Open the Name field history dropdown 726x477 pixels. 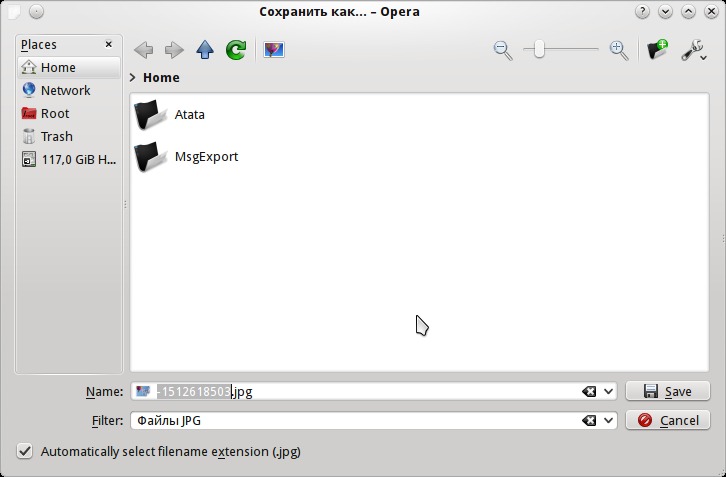[x=608, y=392]
